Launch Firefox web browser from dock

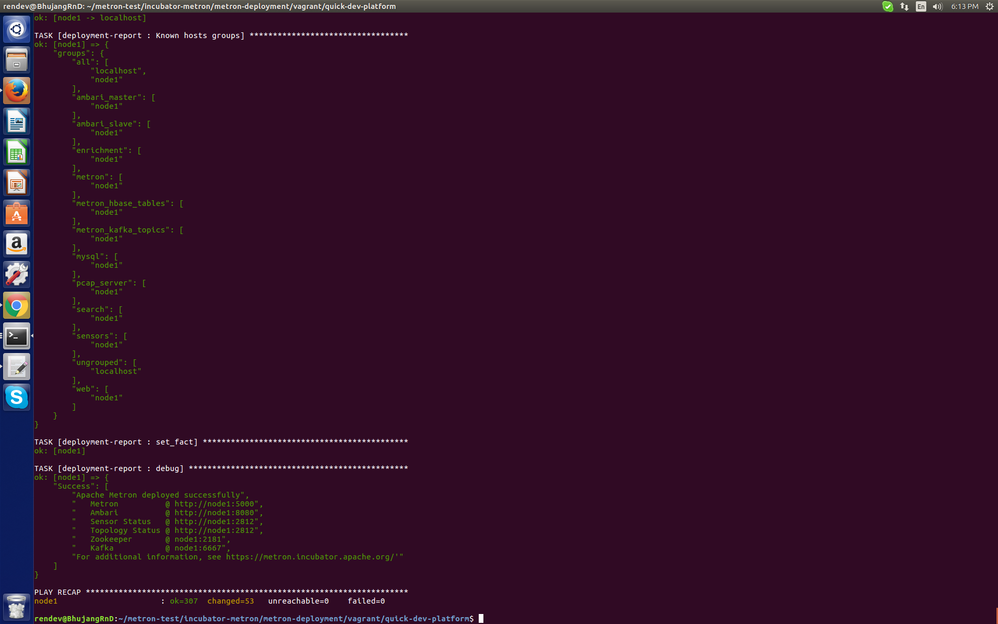click(17, 90)
